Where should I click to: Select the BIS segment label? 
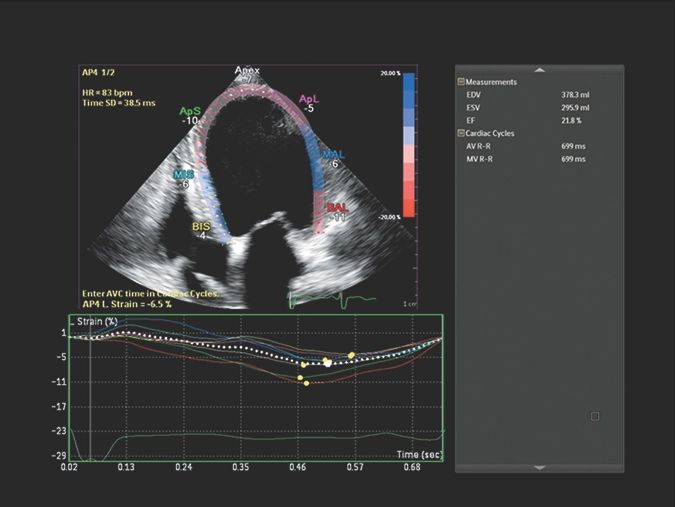click(202, 228)
